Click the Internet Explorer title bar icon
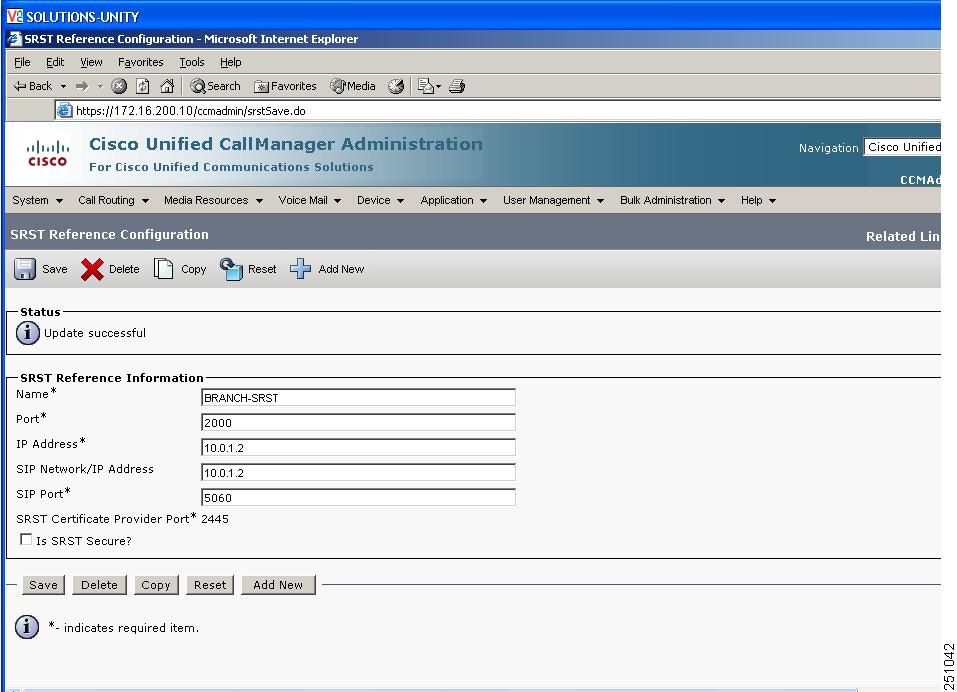 point(15,38)
